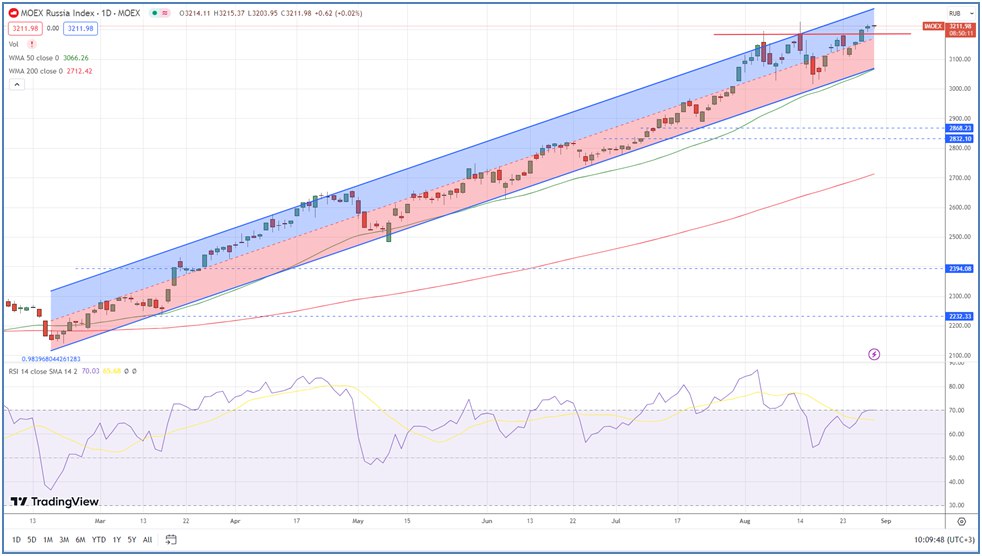982x556 pixels.
Task: Select the 3M time range
Action: click(64, 540)
